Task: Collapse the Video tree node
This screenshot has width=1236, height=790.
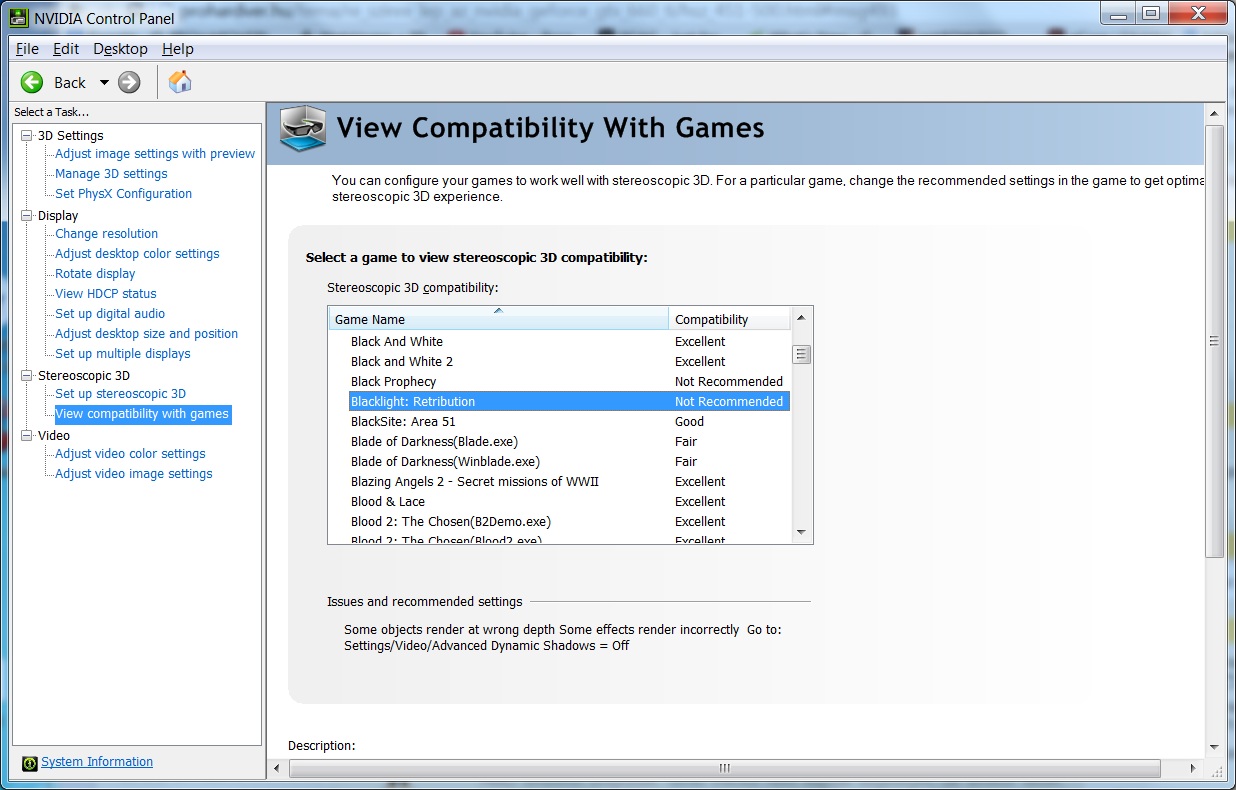Action: click(27, 435)
